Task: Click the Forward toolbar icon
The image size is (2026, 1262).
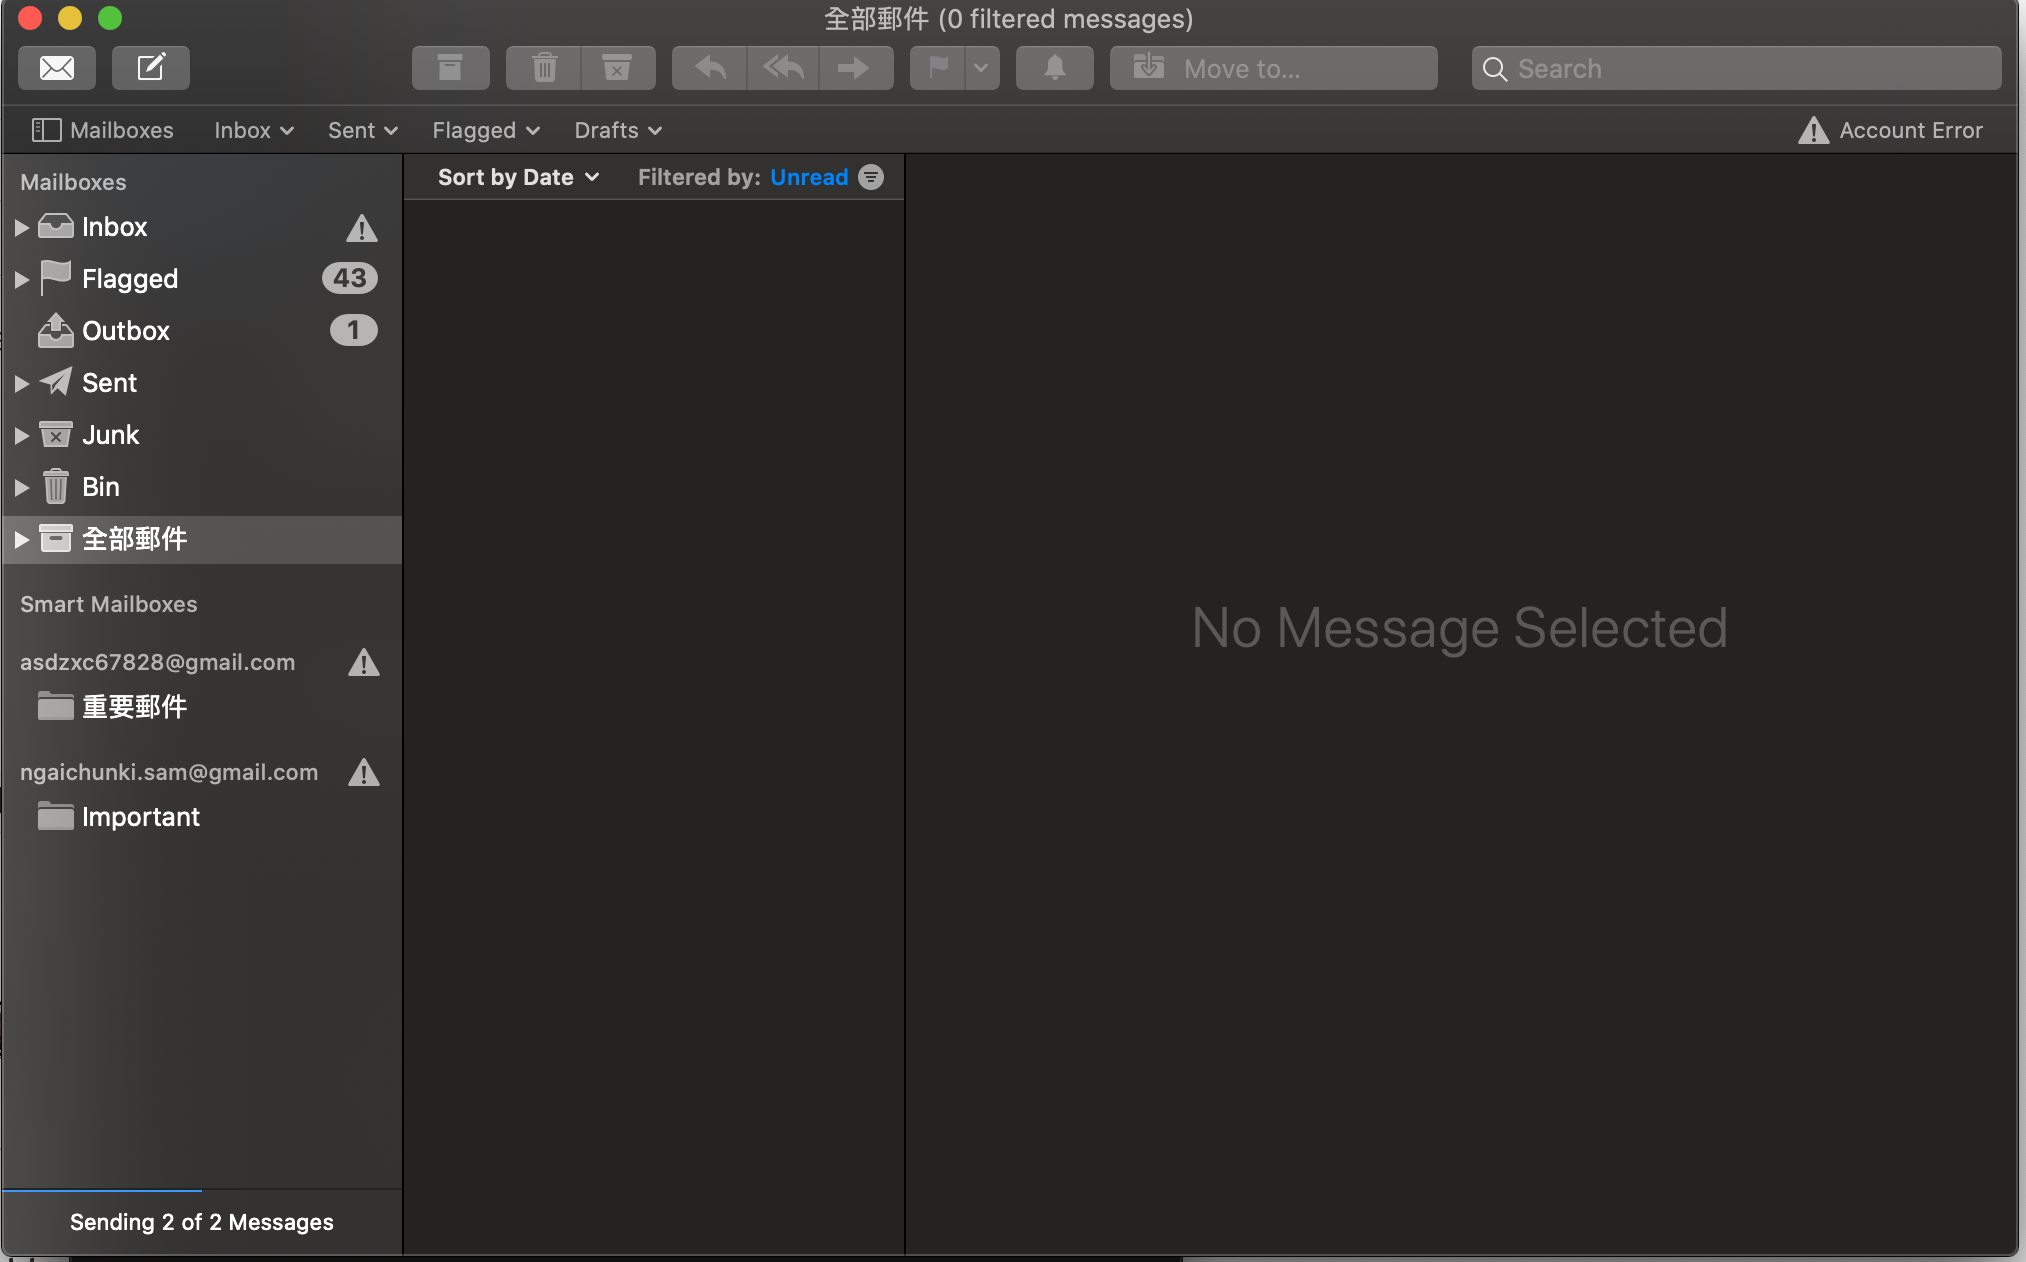Action: [855, 67]
